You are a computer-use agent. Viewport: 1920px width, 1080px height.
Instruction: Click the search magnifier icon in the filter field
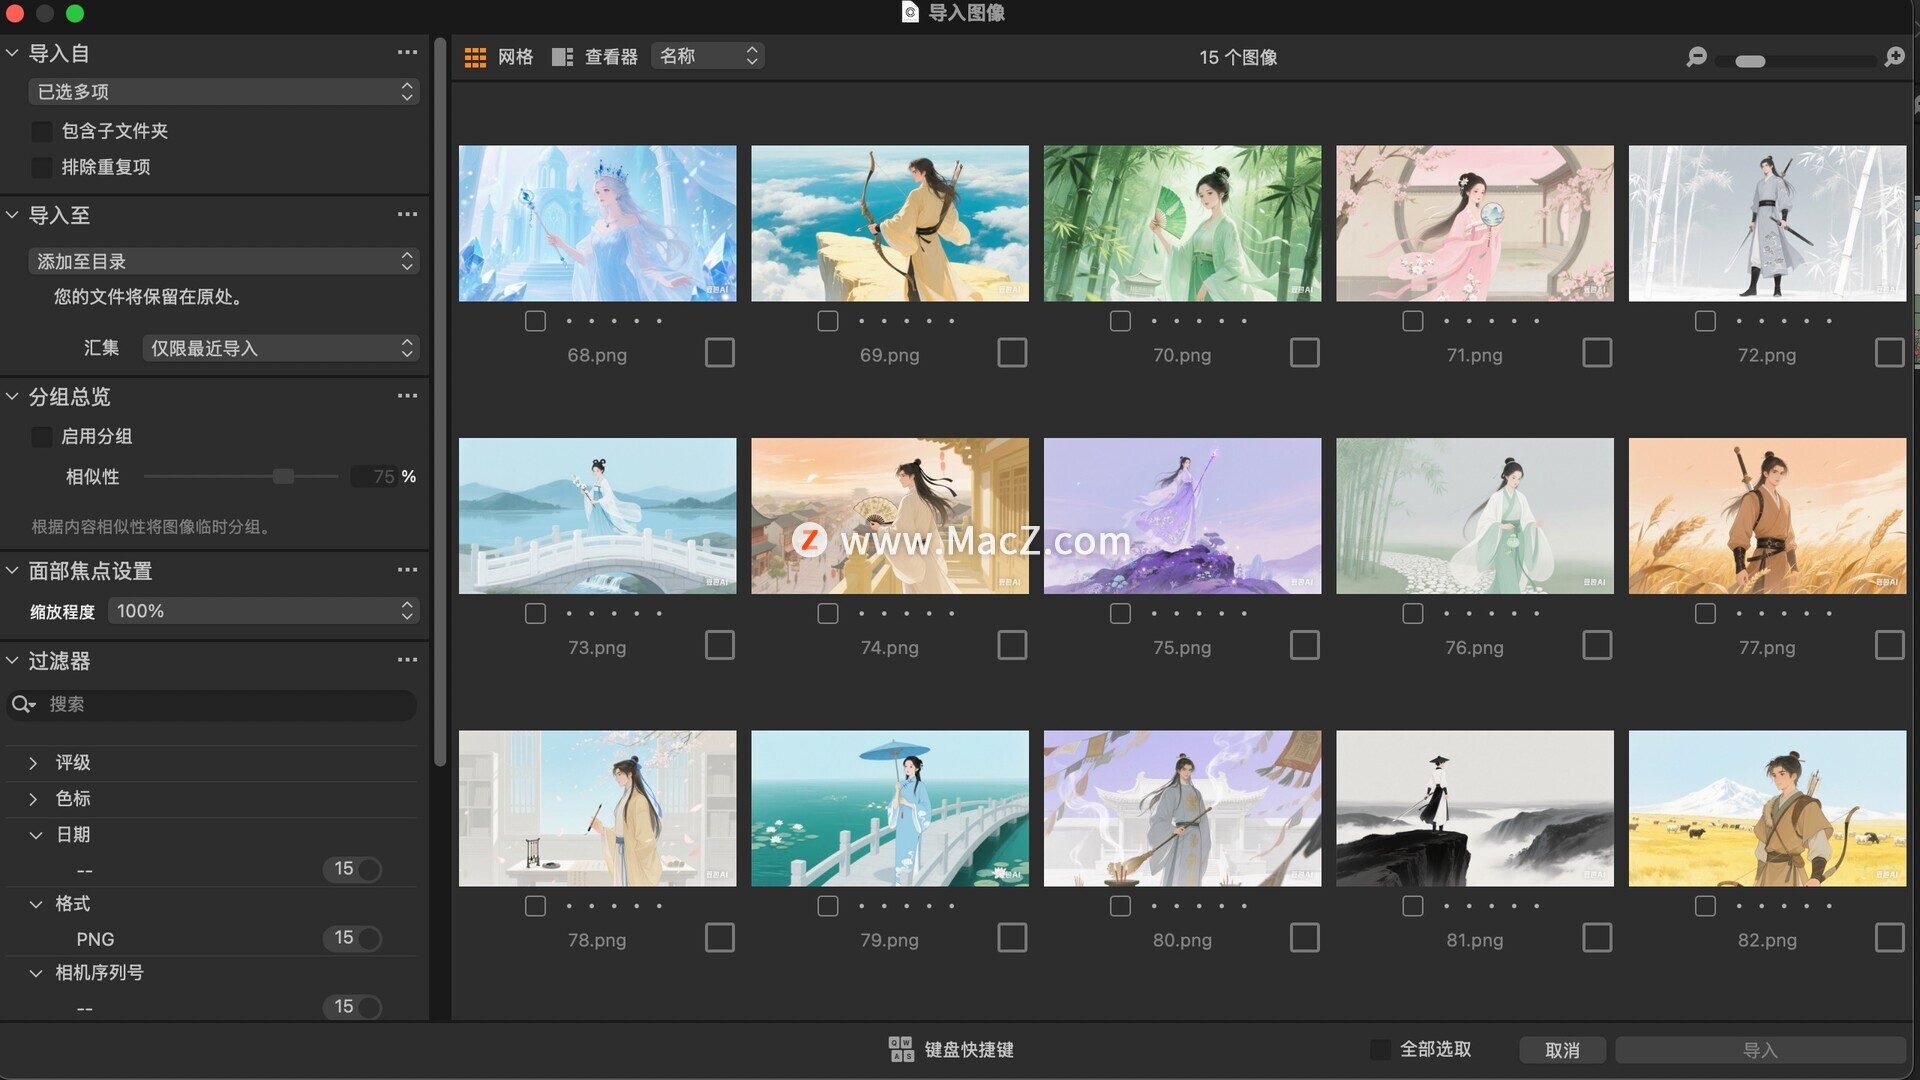(23, 705)
